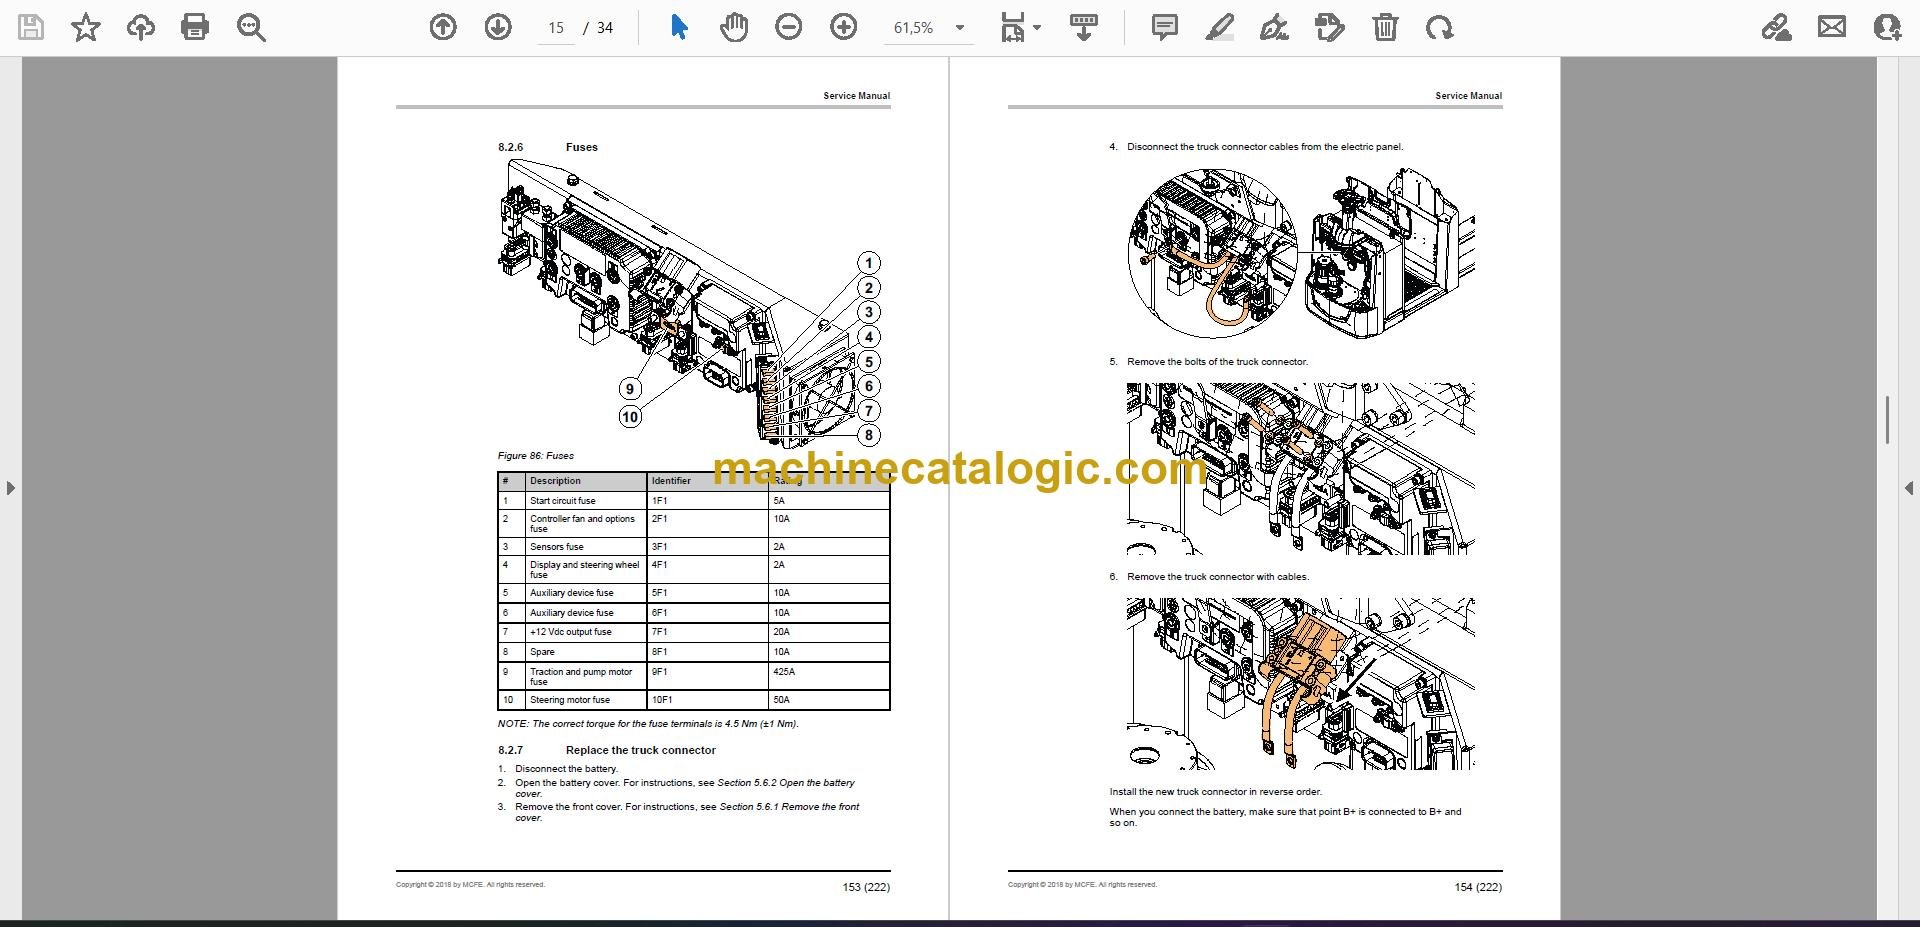Expand the right tools pane arrow
The width and height of the screenshot is (1920, 927).
pyautogui.click(x=1908, y=488)
